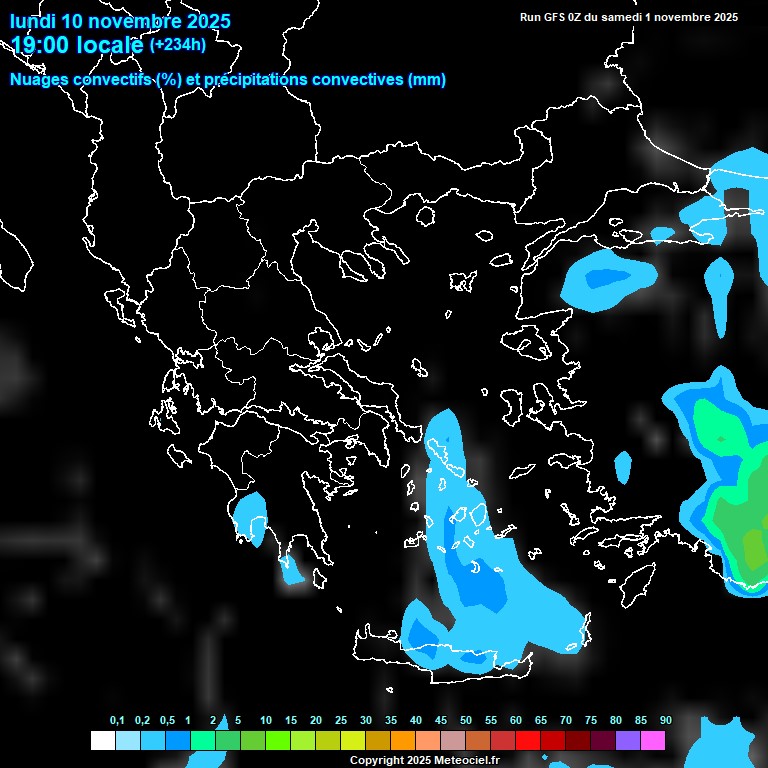Screen dimensions: 768x768
Task: Click the 'lundi 10 novembre 2025' date
Action: 120,21
